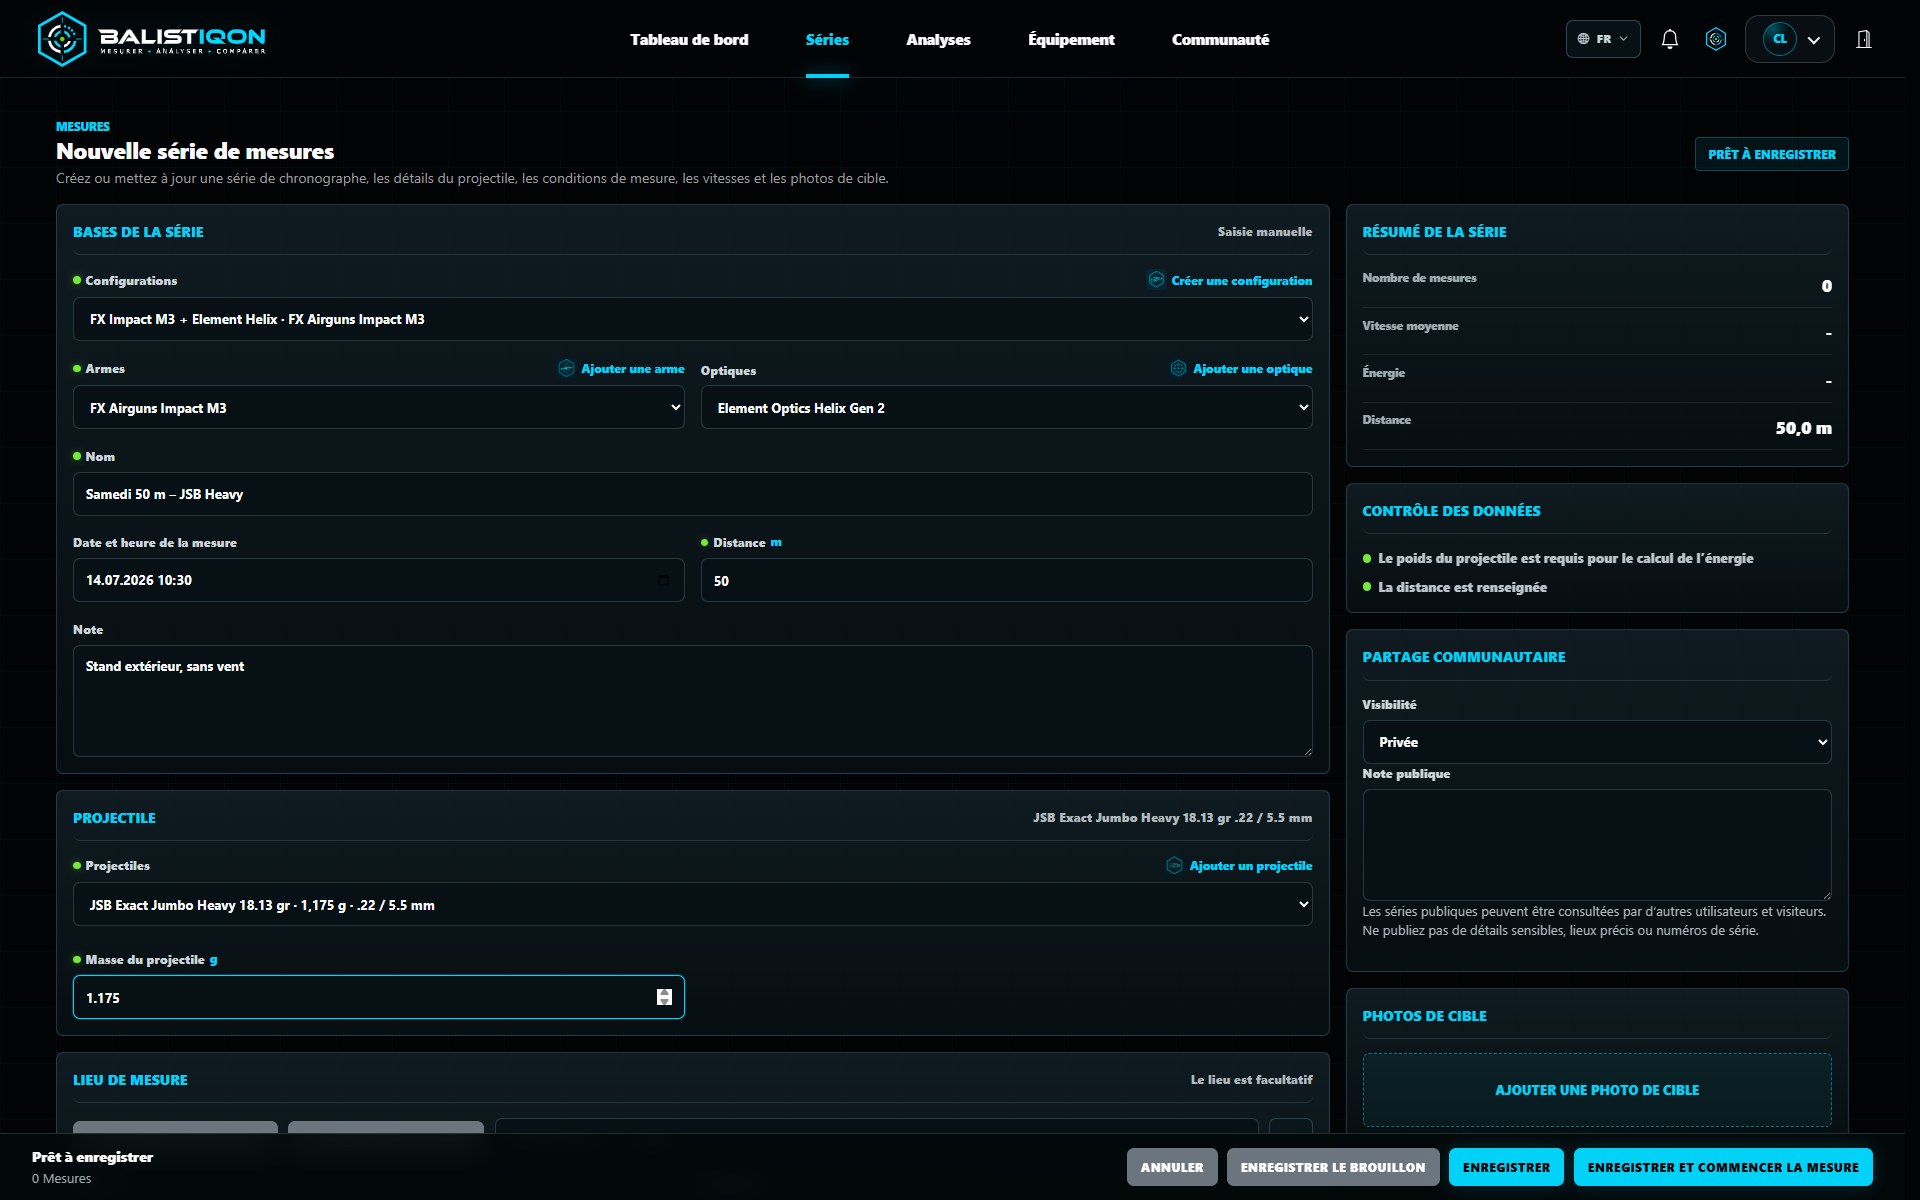The width and height of the screenshot is (1920, 1200).
Task: Click the Ajouter une optique icon
Action: [1178, 368]
